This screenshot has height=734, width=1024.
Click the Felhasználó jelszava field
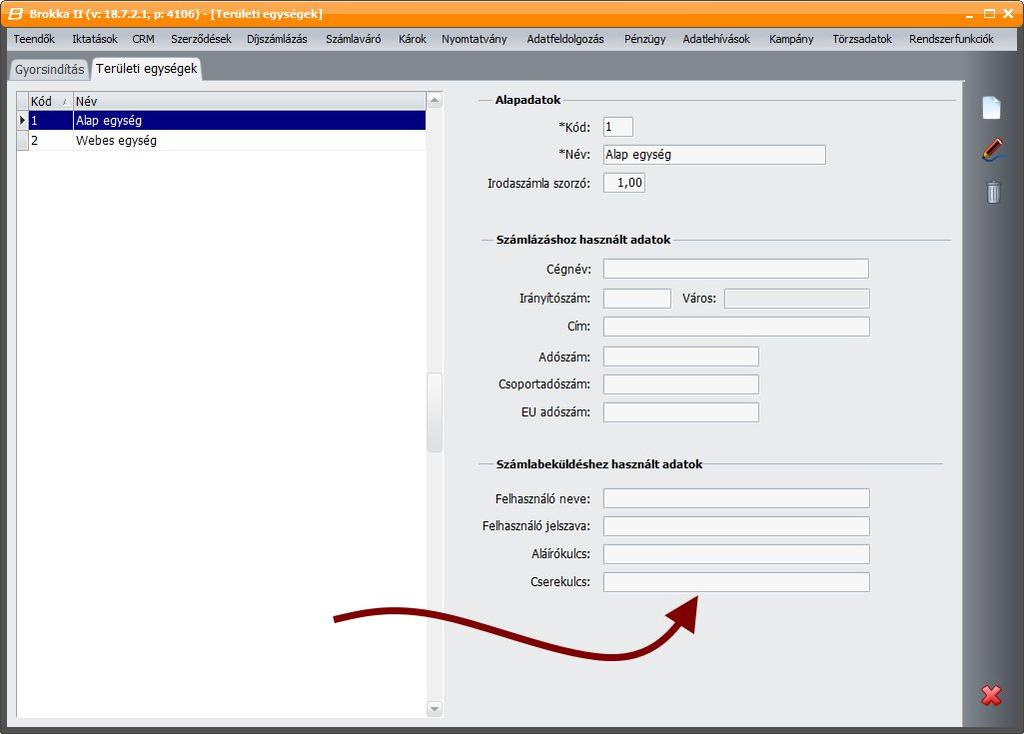(736, 526)
